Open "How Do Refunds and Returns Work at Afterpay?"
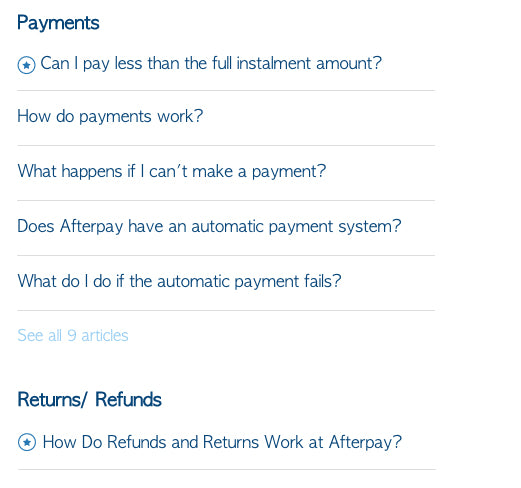Image resolution: width=521 pixels, height=488 pixels. [222, 442]
